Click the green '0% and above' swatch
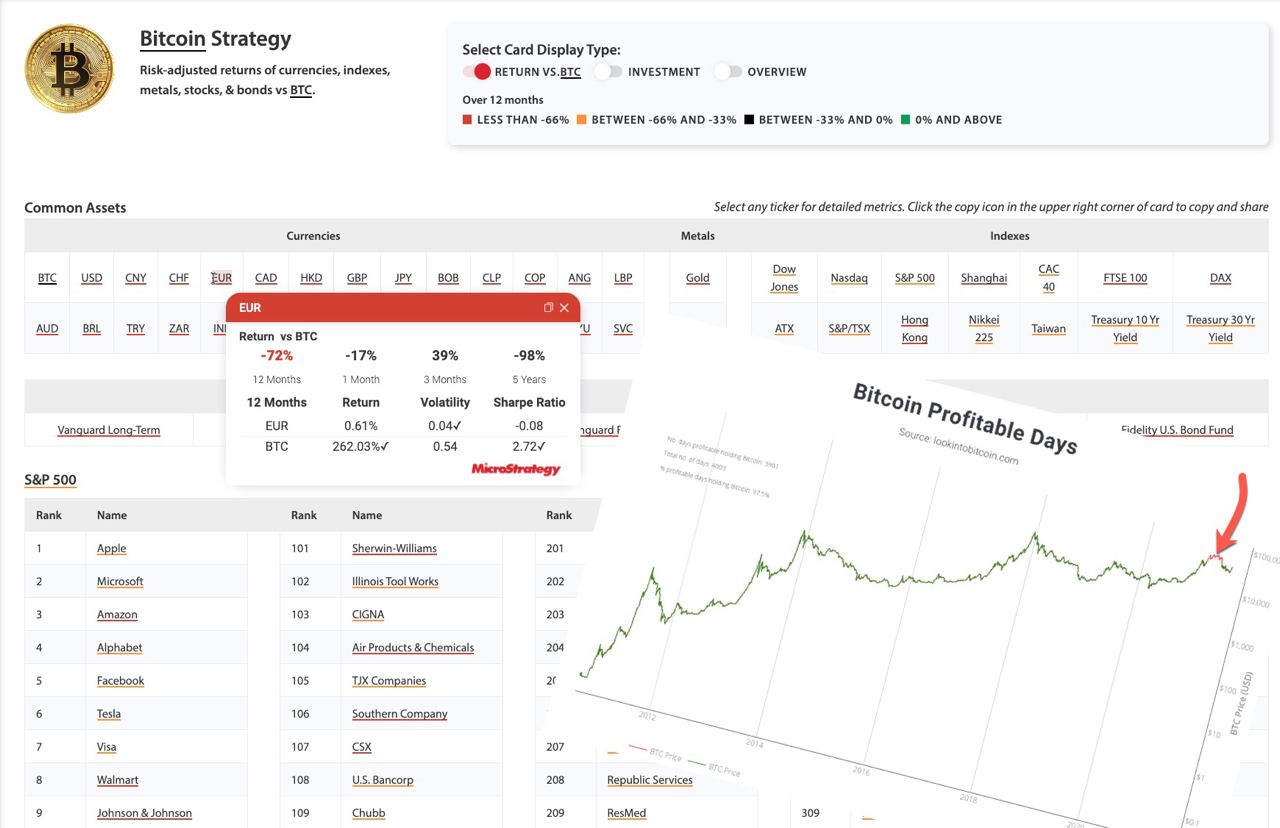The width and height of the screenshot is (1280, 828). tap(905, 120)
